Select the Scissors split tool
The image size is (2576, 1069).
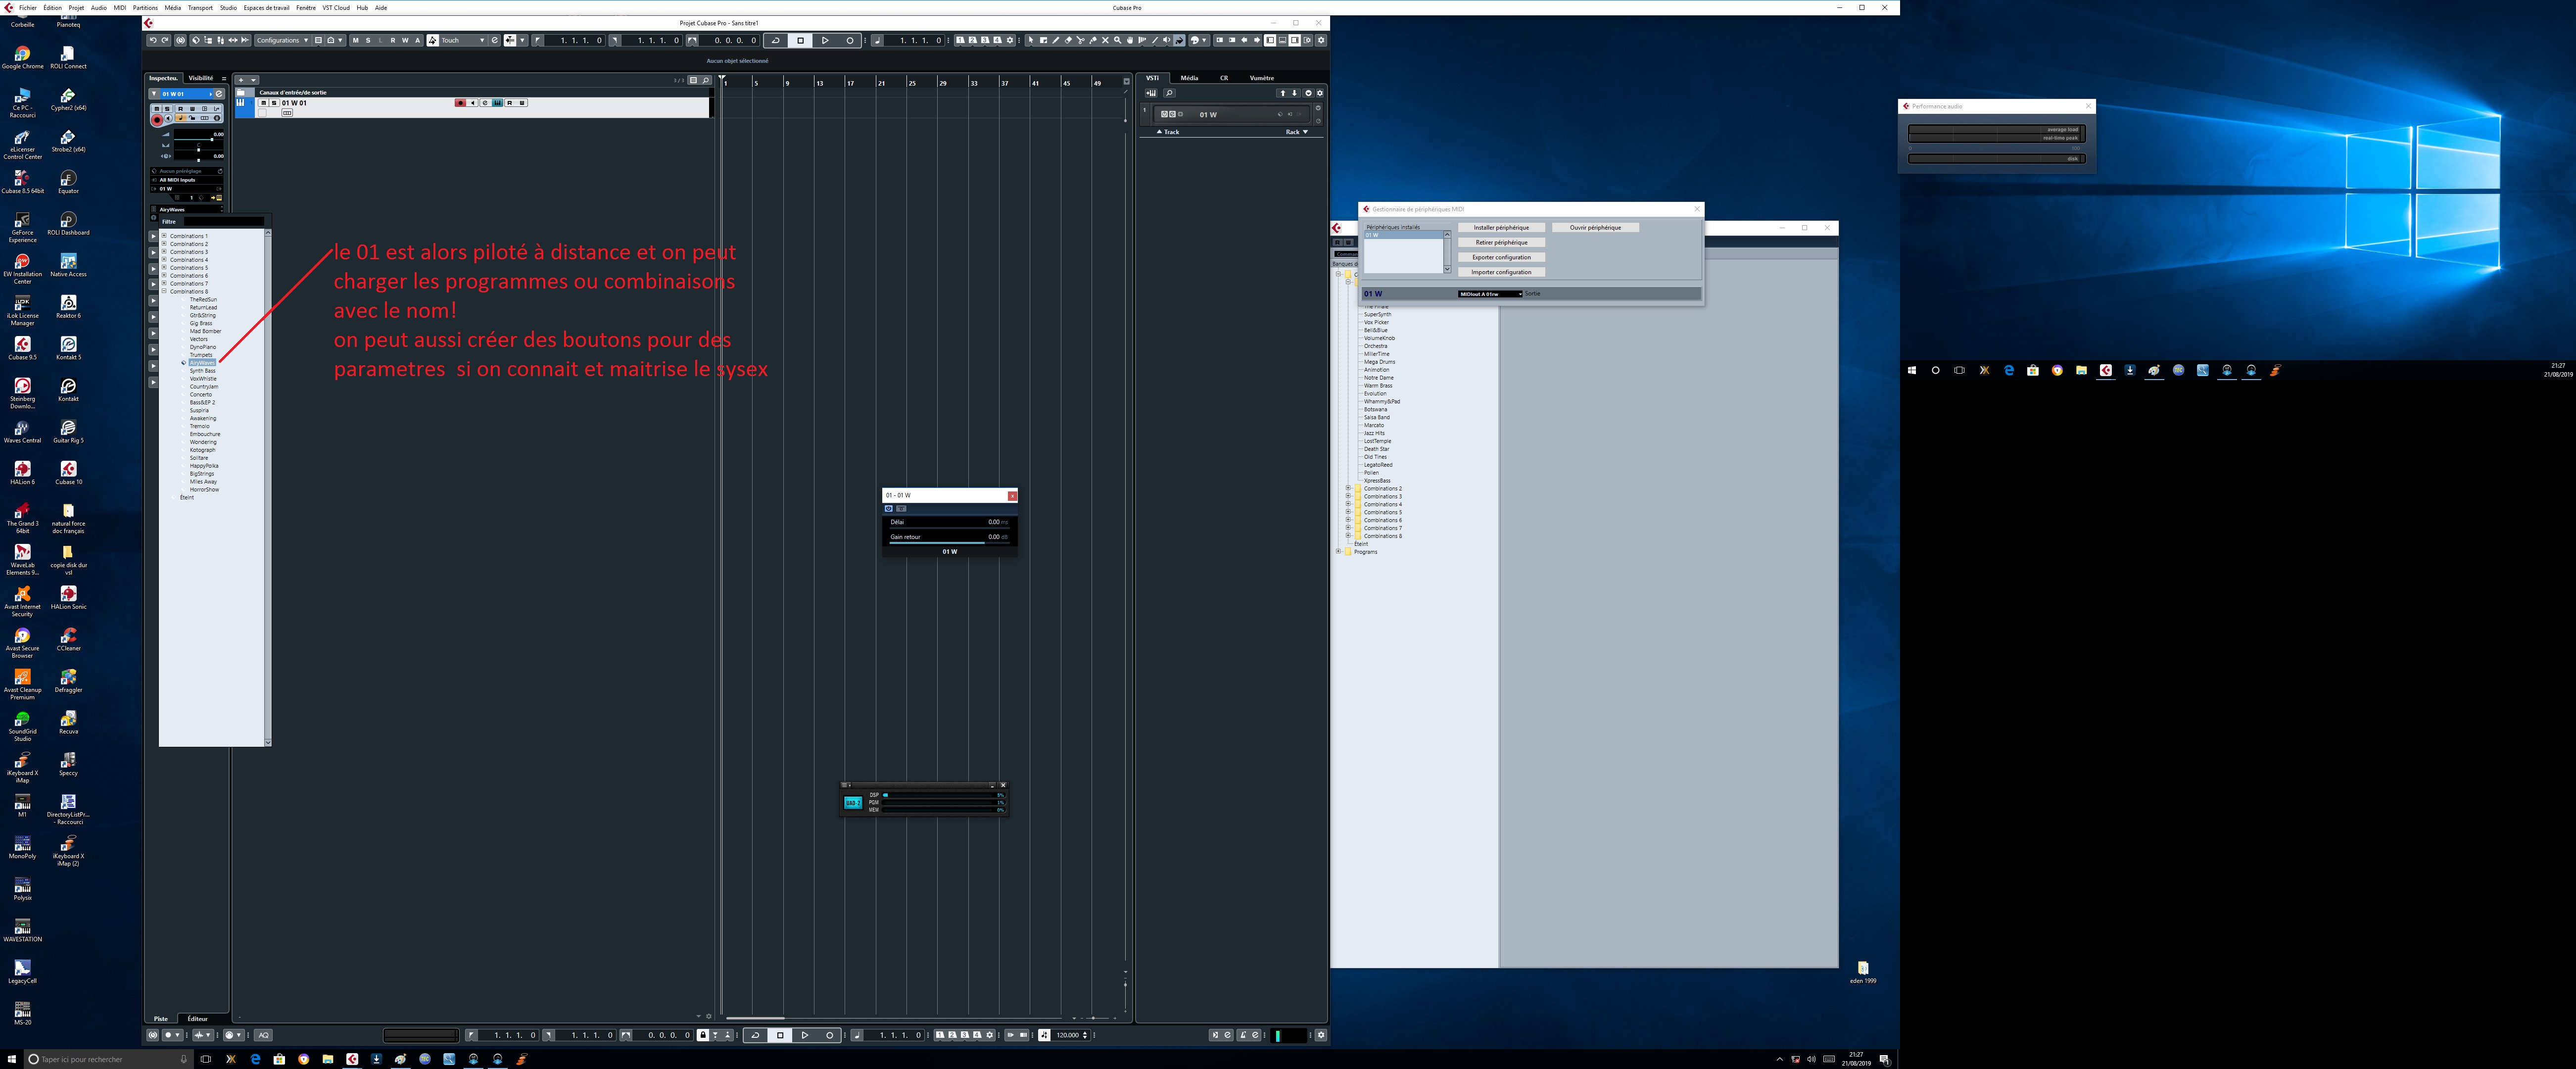(x=1081, y=40)
